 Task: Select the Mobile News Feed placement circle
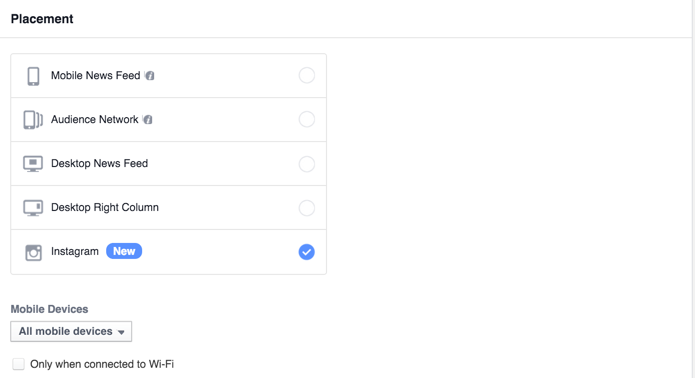tap(307, 75)
